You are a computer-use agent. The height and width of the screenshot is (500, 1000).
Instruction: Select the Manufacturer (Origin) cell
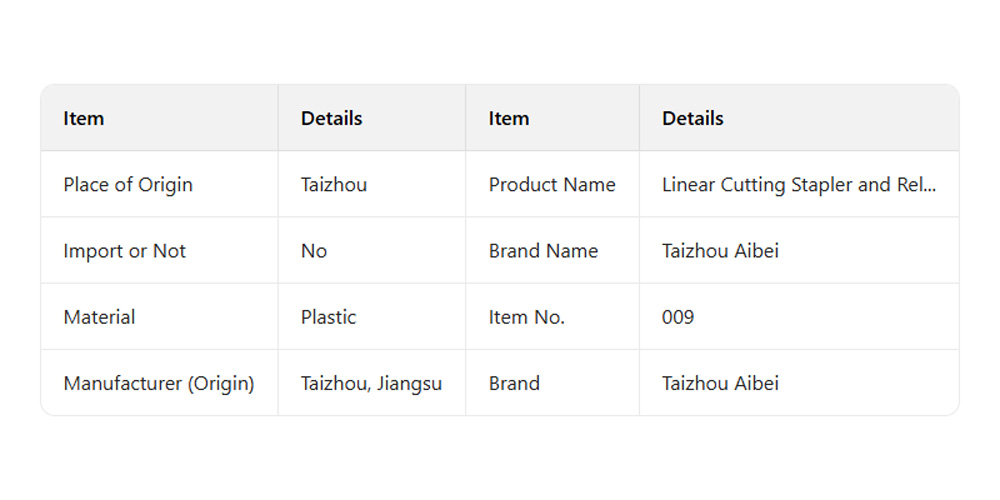tap(158, 383)
